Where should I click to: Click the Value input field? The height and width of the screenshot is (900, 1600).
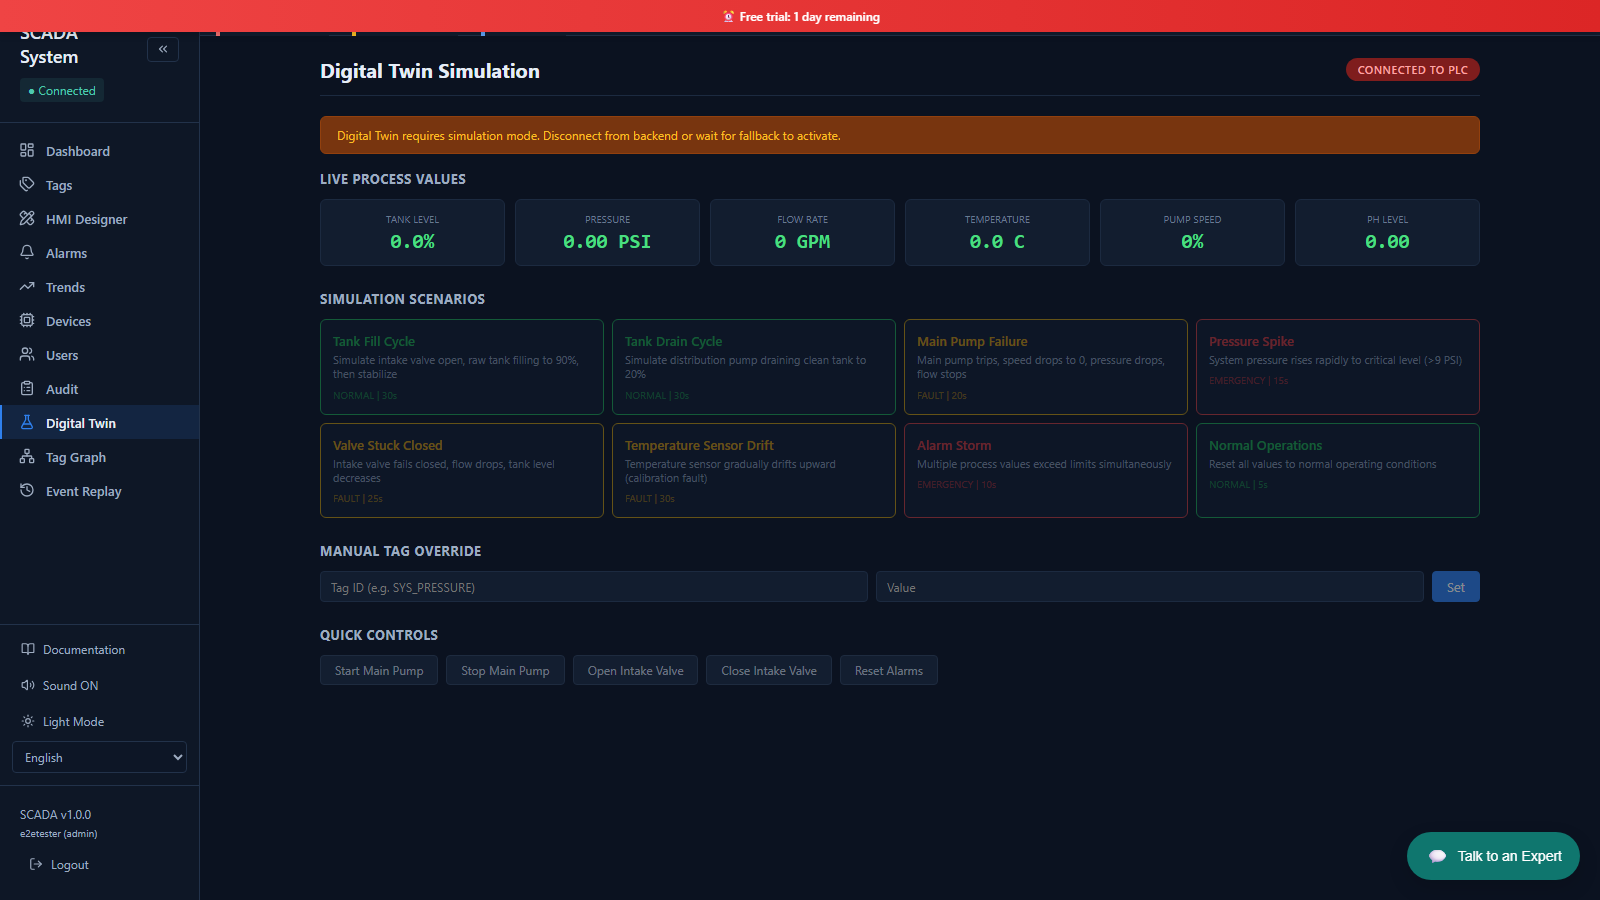coord(1150,587)
